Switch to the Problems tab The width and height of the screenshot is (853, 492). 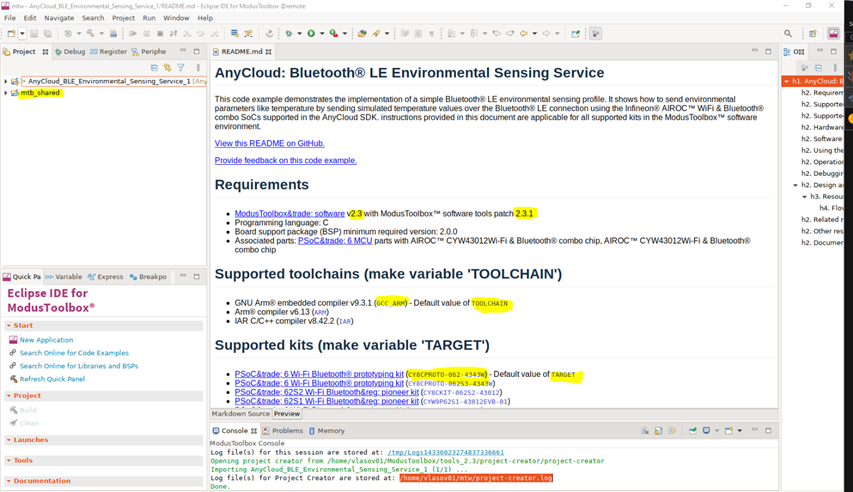282,430
